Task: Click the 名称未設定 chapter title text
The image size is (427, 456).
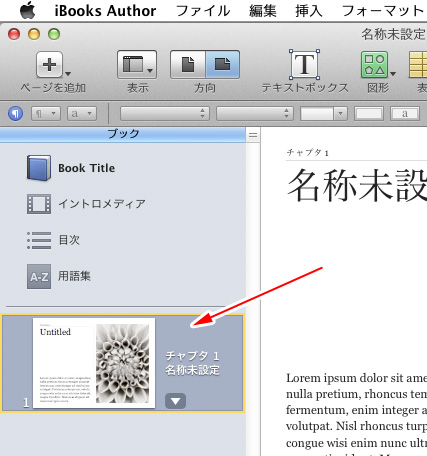Action: (357, 185)
